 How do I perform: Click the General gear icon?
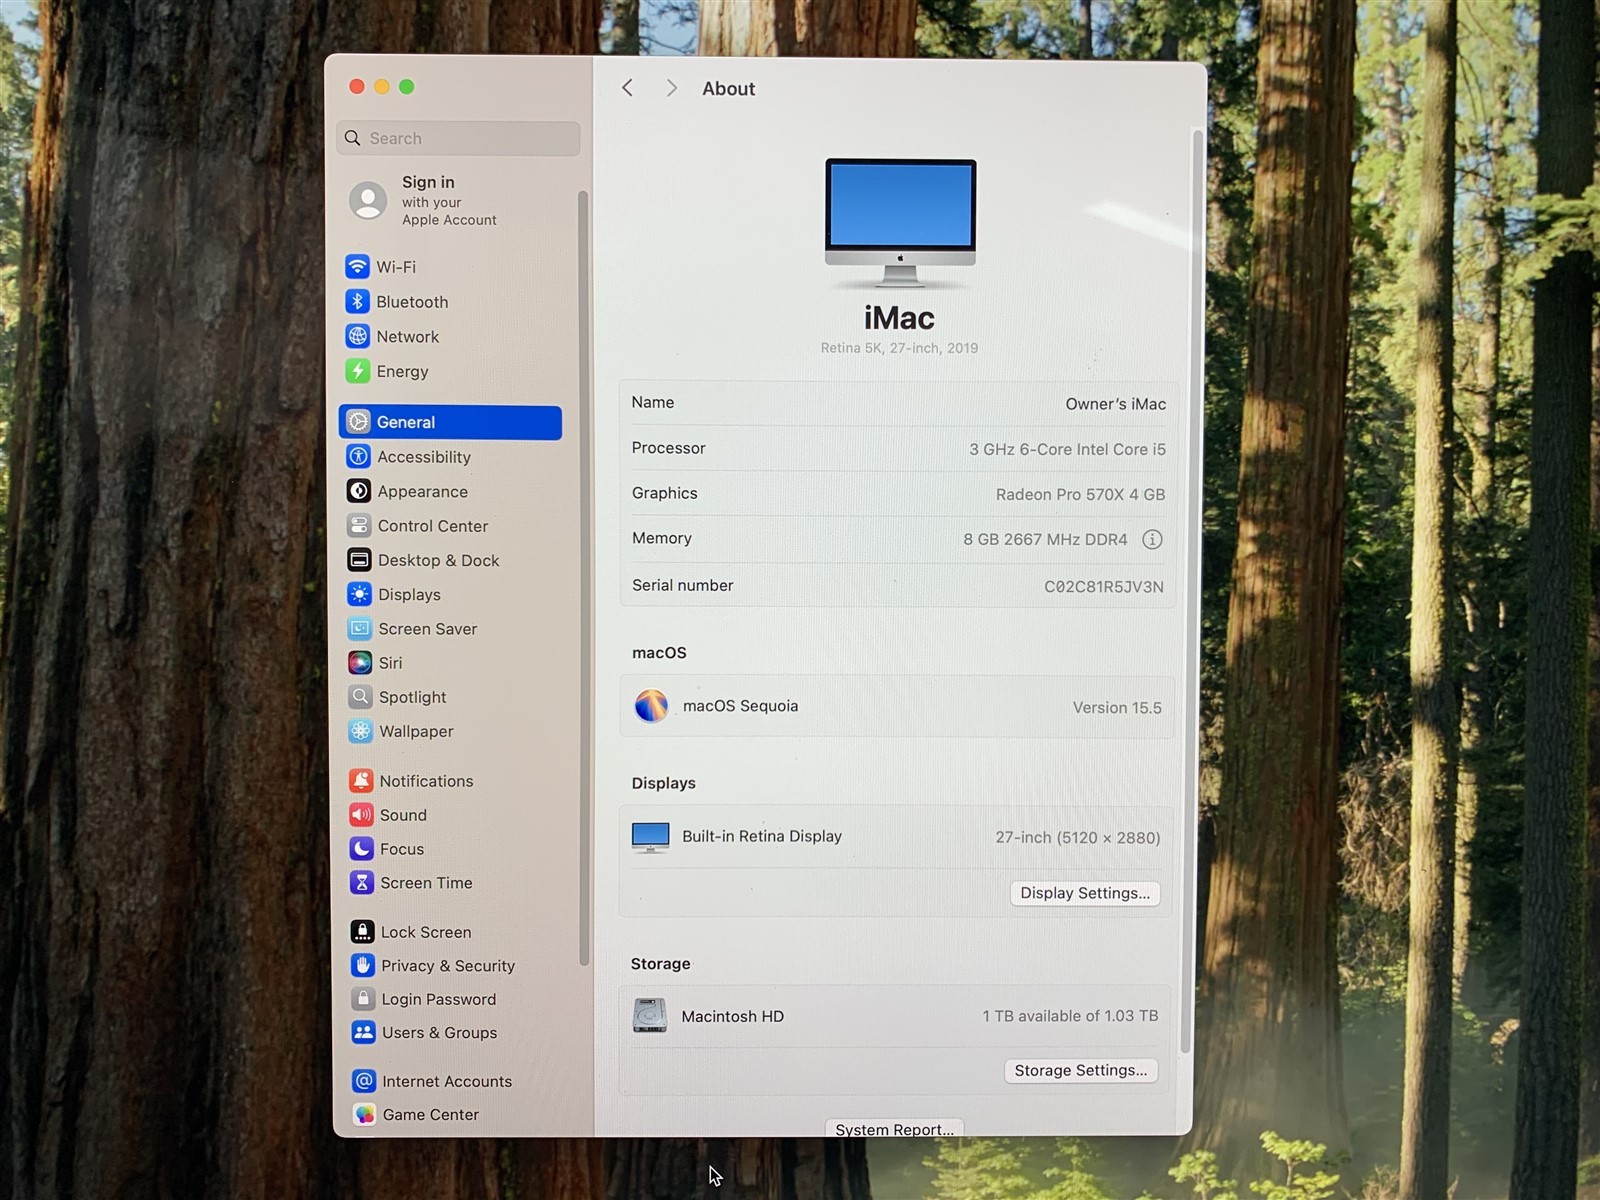tap(359, 422)
